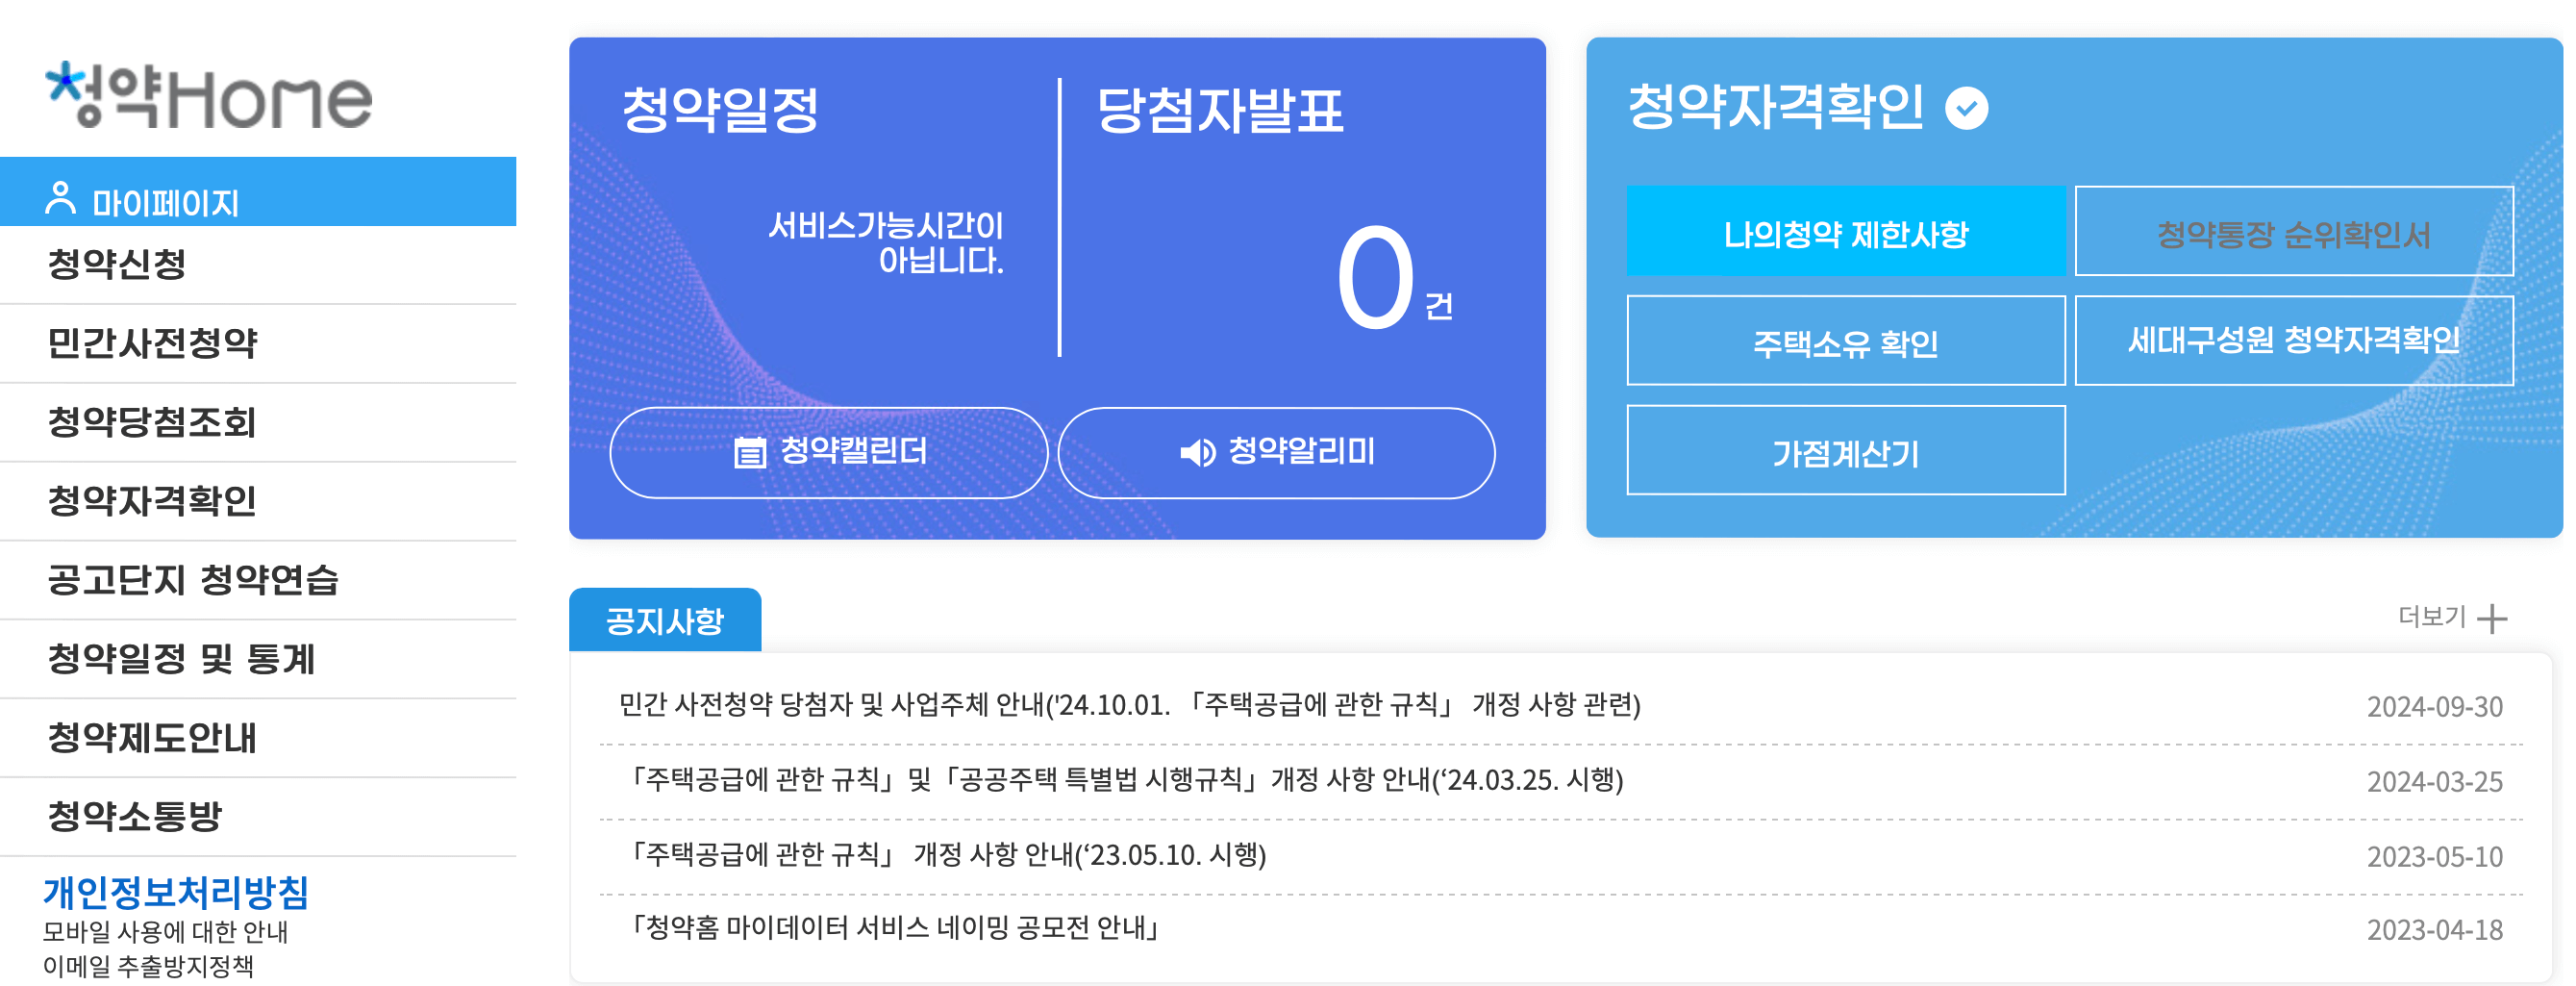This screenshot has height=986, width=2576.
Task: Open the 개인정보처리방침 link
Action: point(177,897)
